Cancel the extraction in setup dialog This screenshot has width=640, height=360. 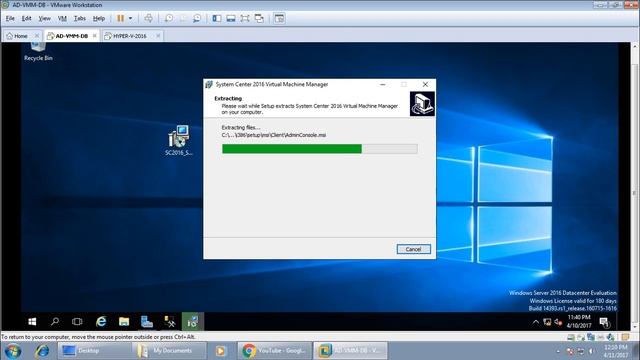click(x=413, y=249)
